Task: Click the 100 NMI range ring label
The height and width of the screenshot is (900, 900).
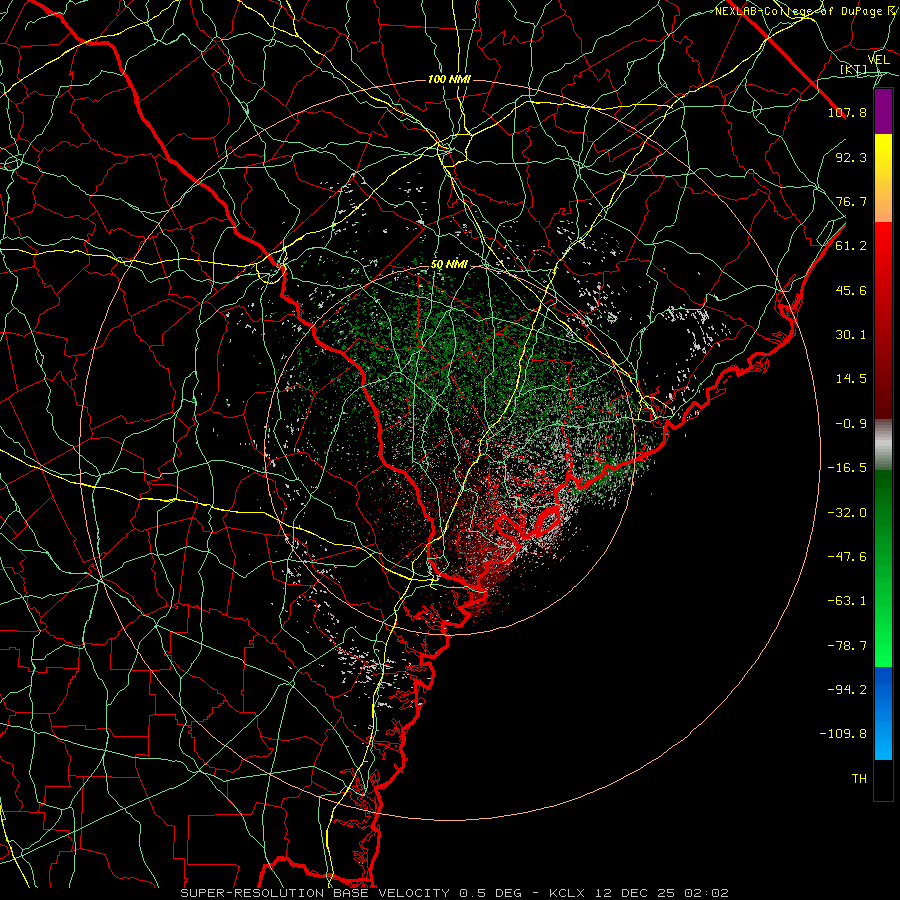Action: click(449, 79)
